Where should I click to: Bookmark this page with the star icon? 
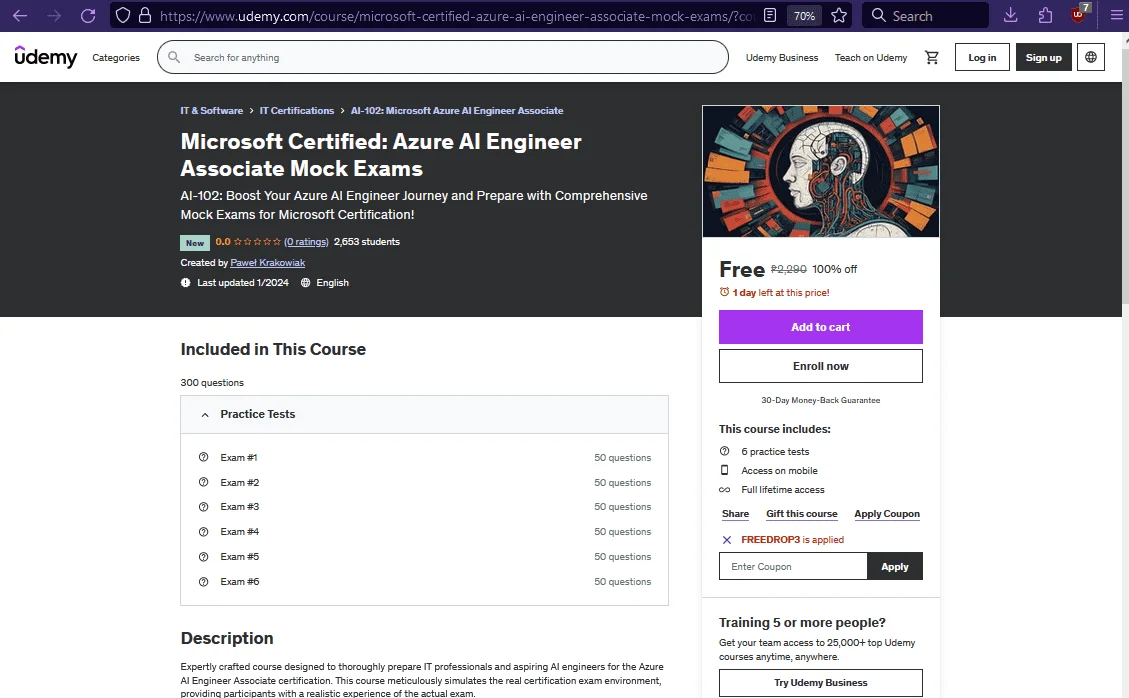[x=839, y=15]
